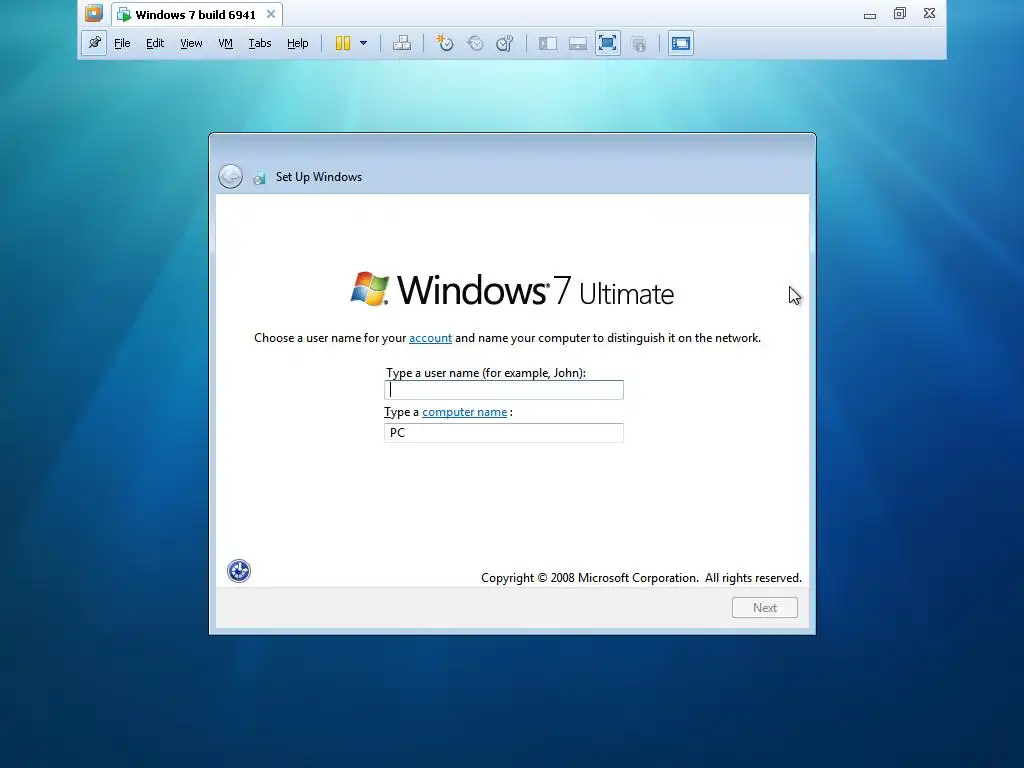Show or hide the library sidebar
The height and width of the screenshot is (768, 1024).
tap(547, 43)
